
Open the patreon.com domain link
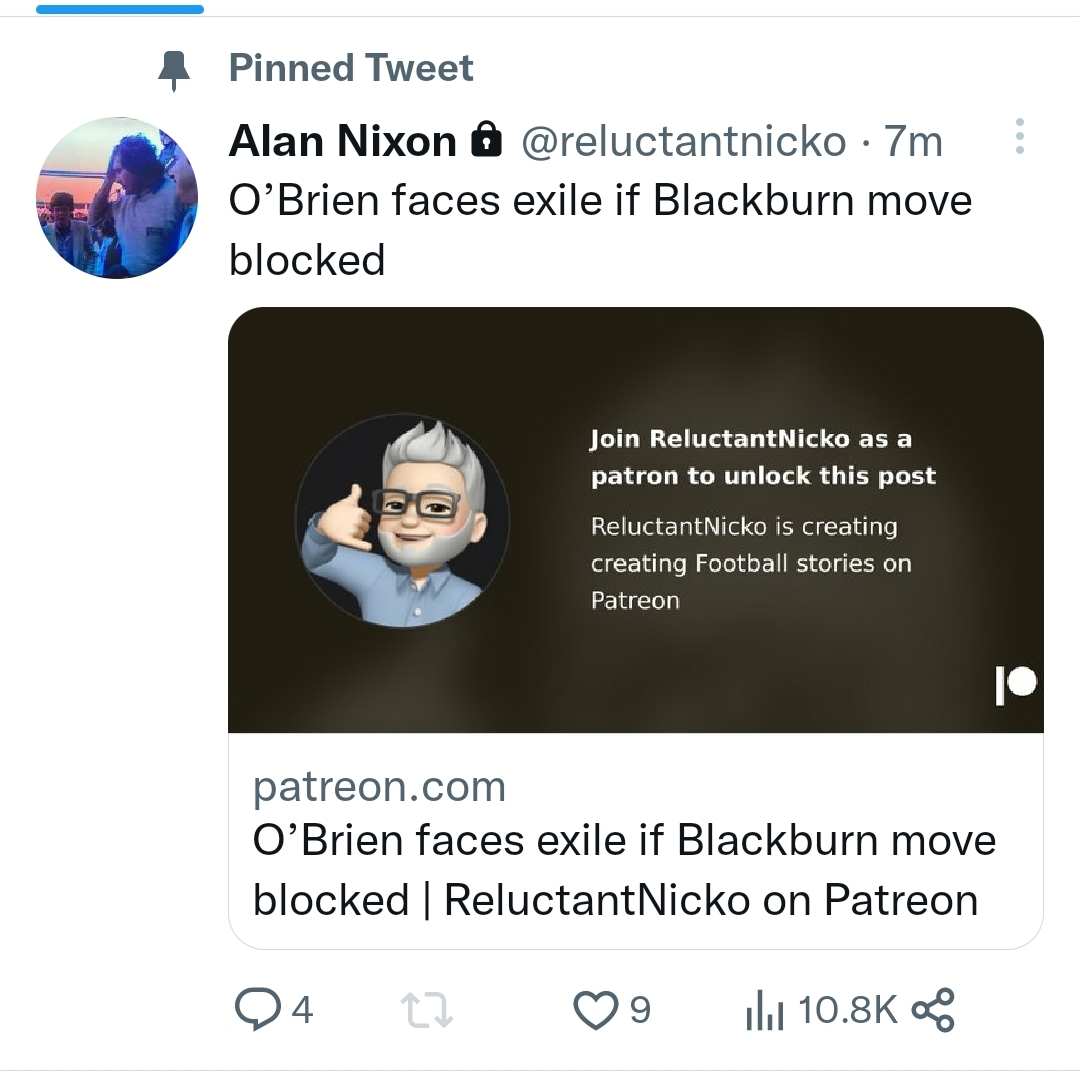pos(379,787)
